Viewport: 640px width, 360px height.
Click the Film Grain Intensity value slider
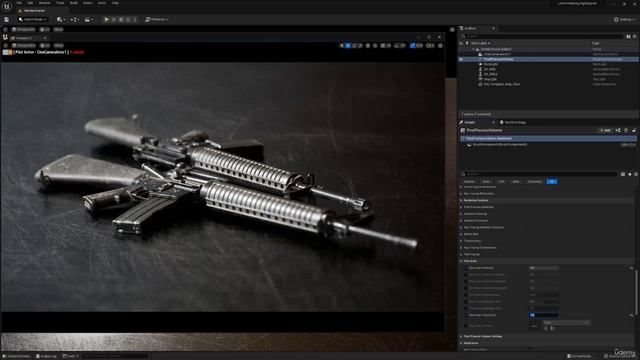click(544, 268)
